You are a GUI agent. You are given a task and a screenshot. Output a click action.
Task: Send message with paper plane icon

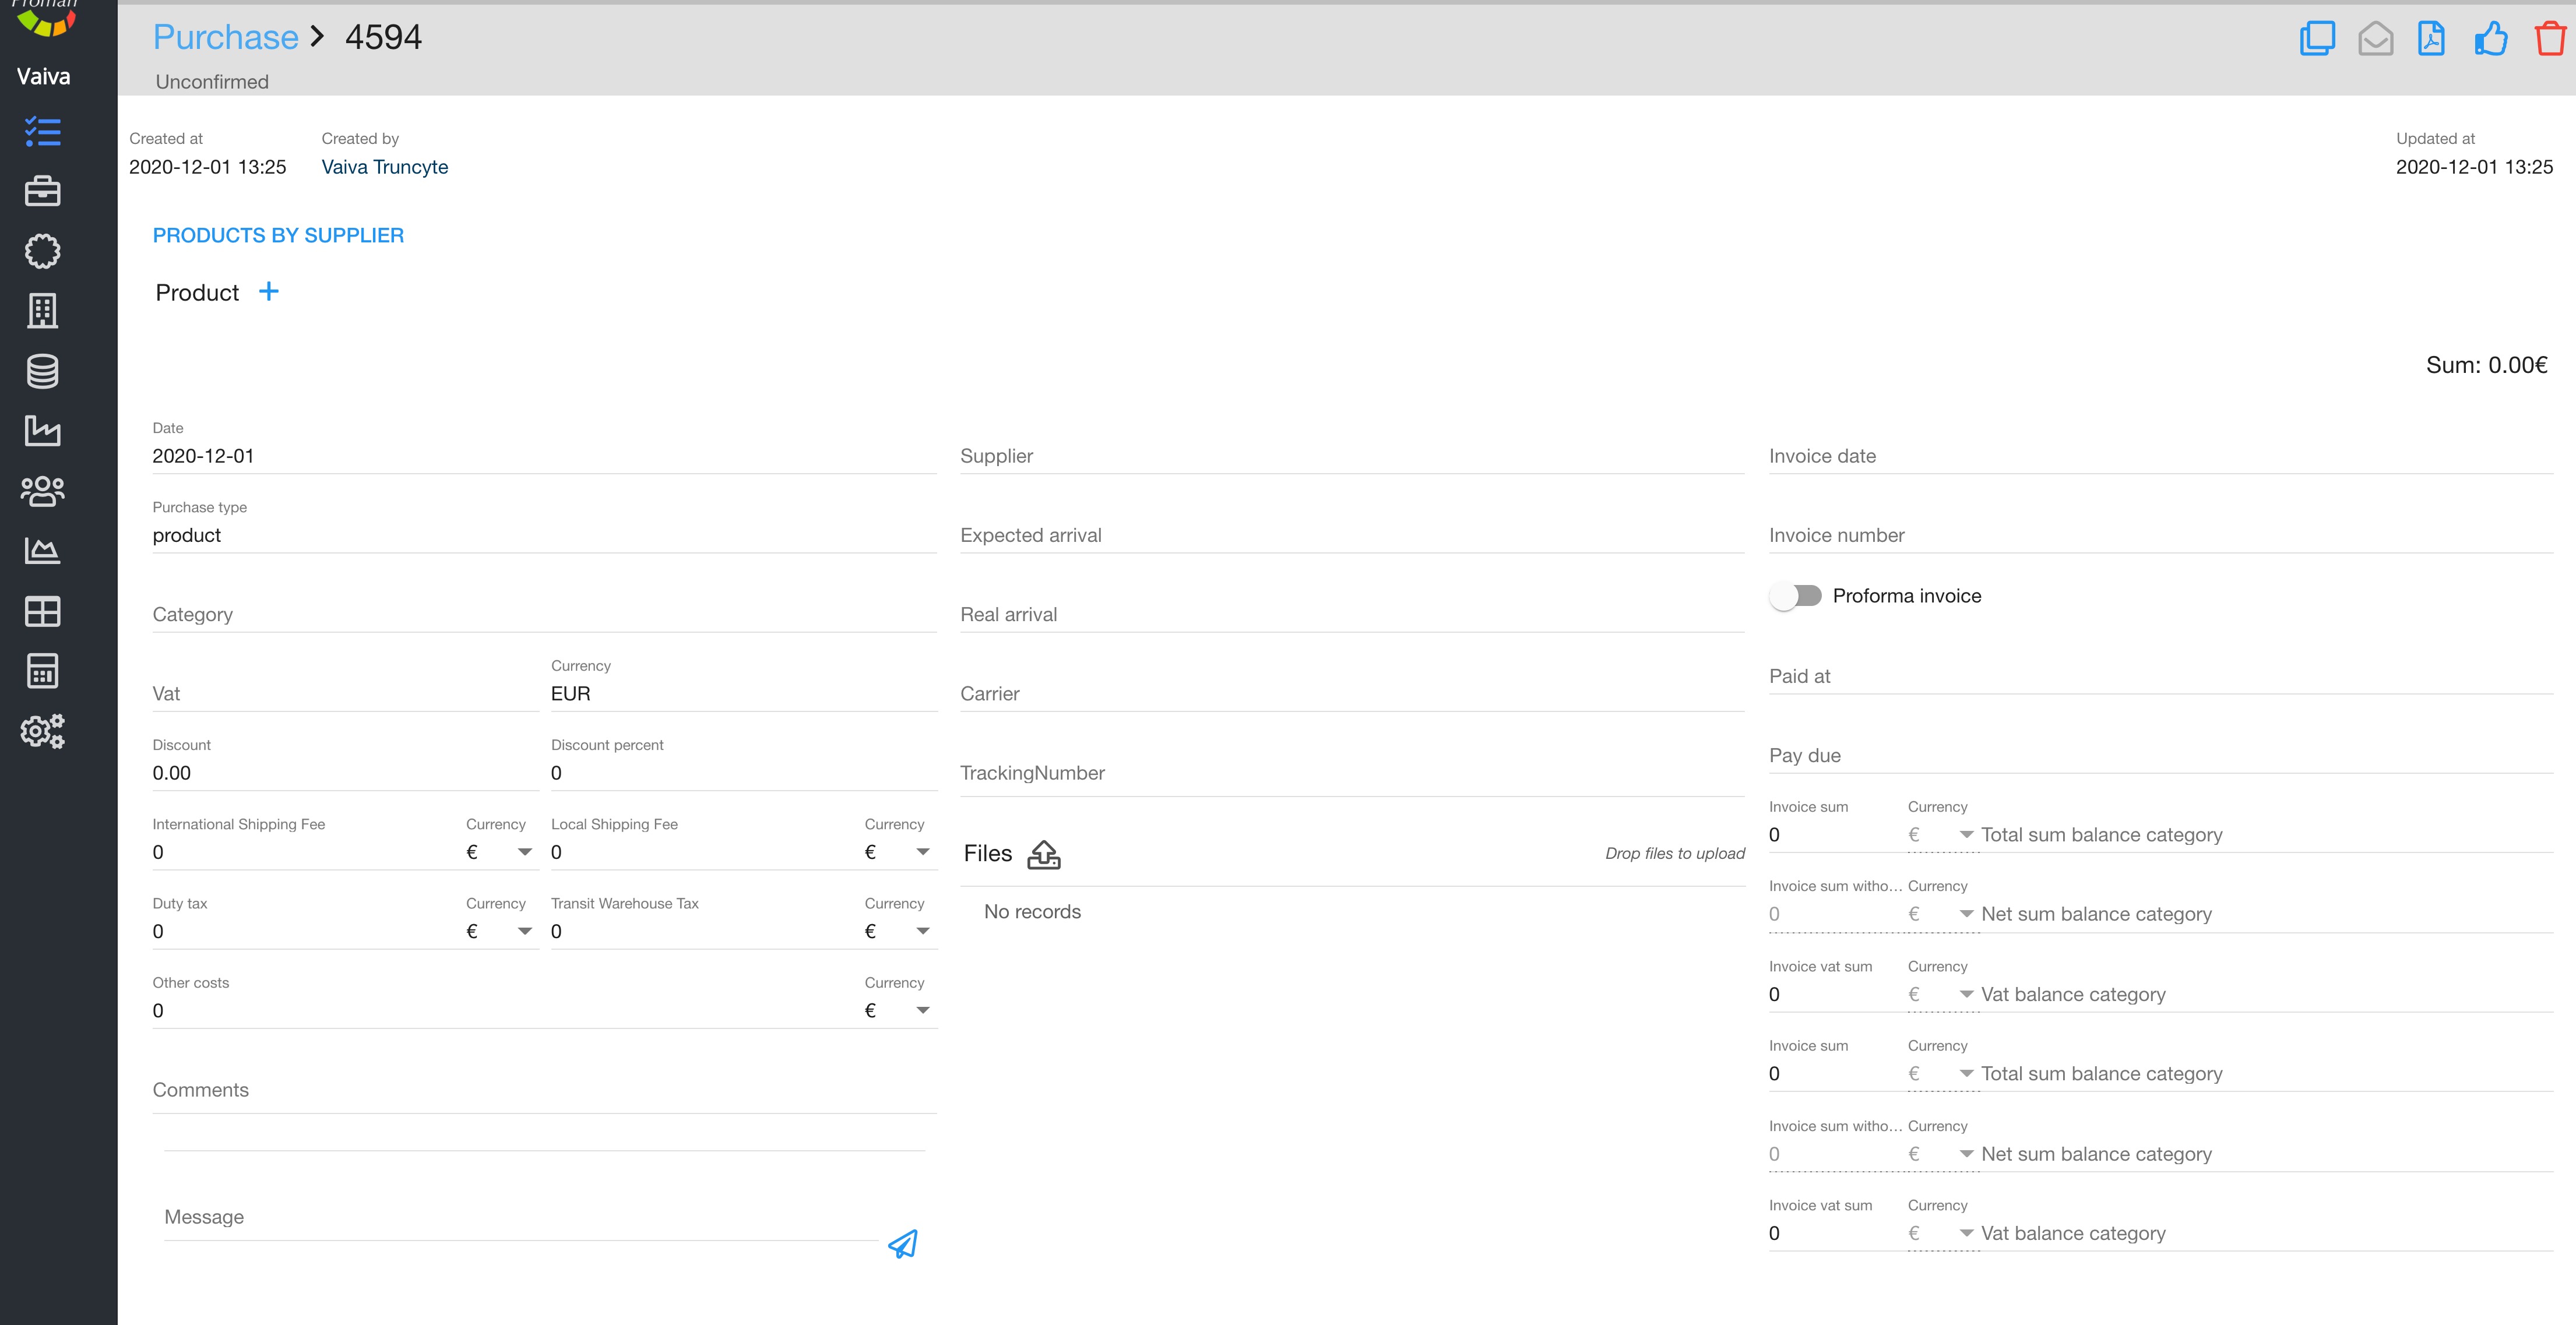coord(902,1243)
